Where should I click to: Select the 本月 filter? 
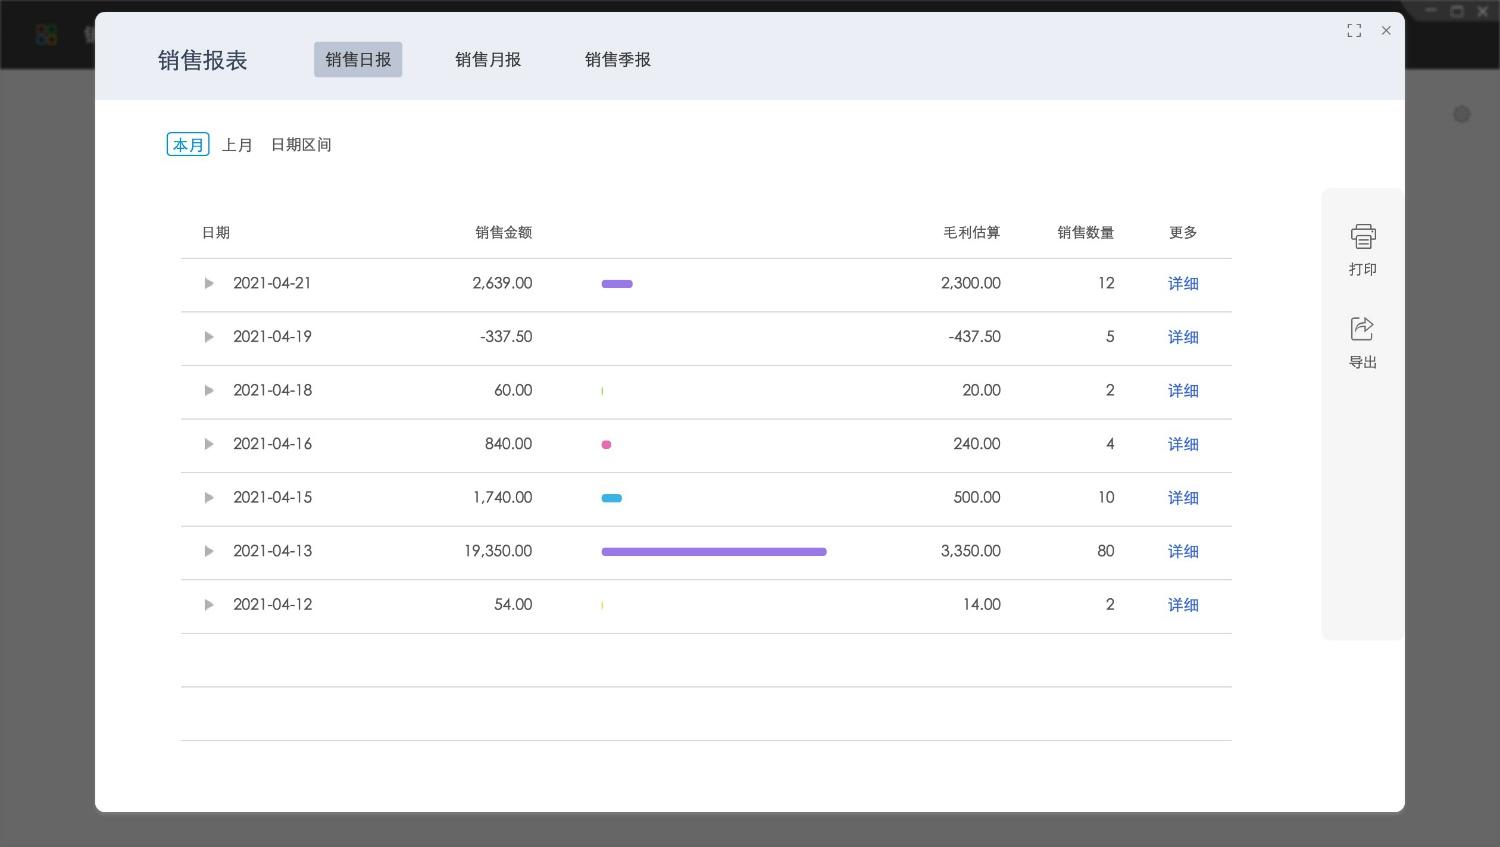(188, 145)
